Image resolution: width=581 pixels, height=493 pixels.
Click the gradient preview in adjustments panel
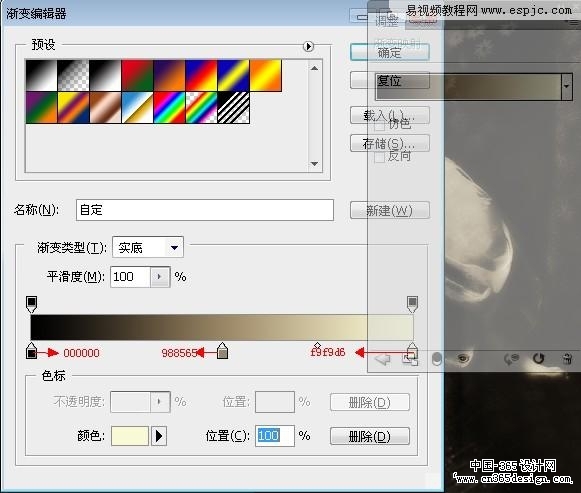click(x=468, y=86)
